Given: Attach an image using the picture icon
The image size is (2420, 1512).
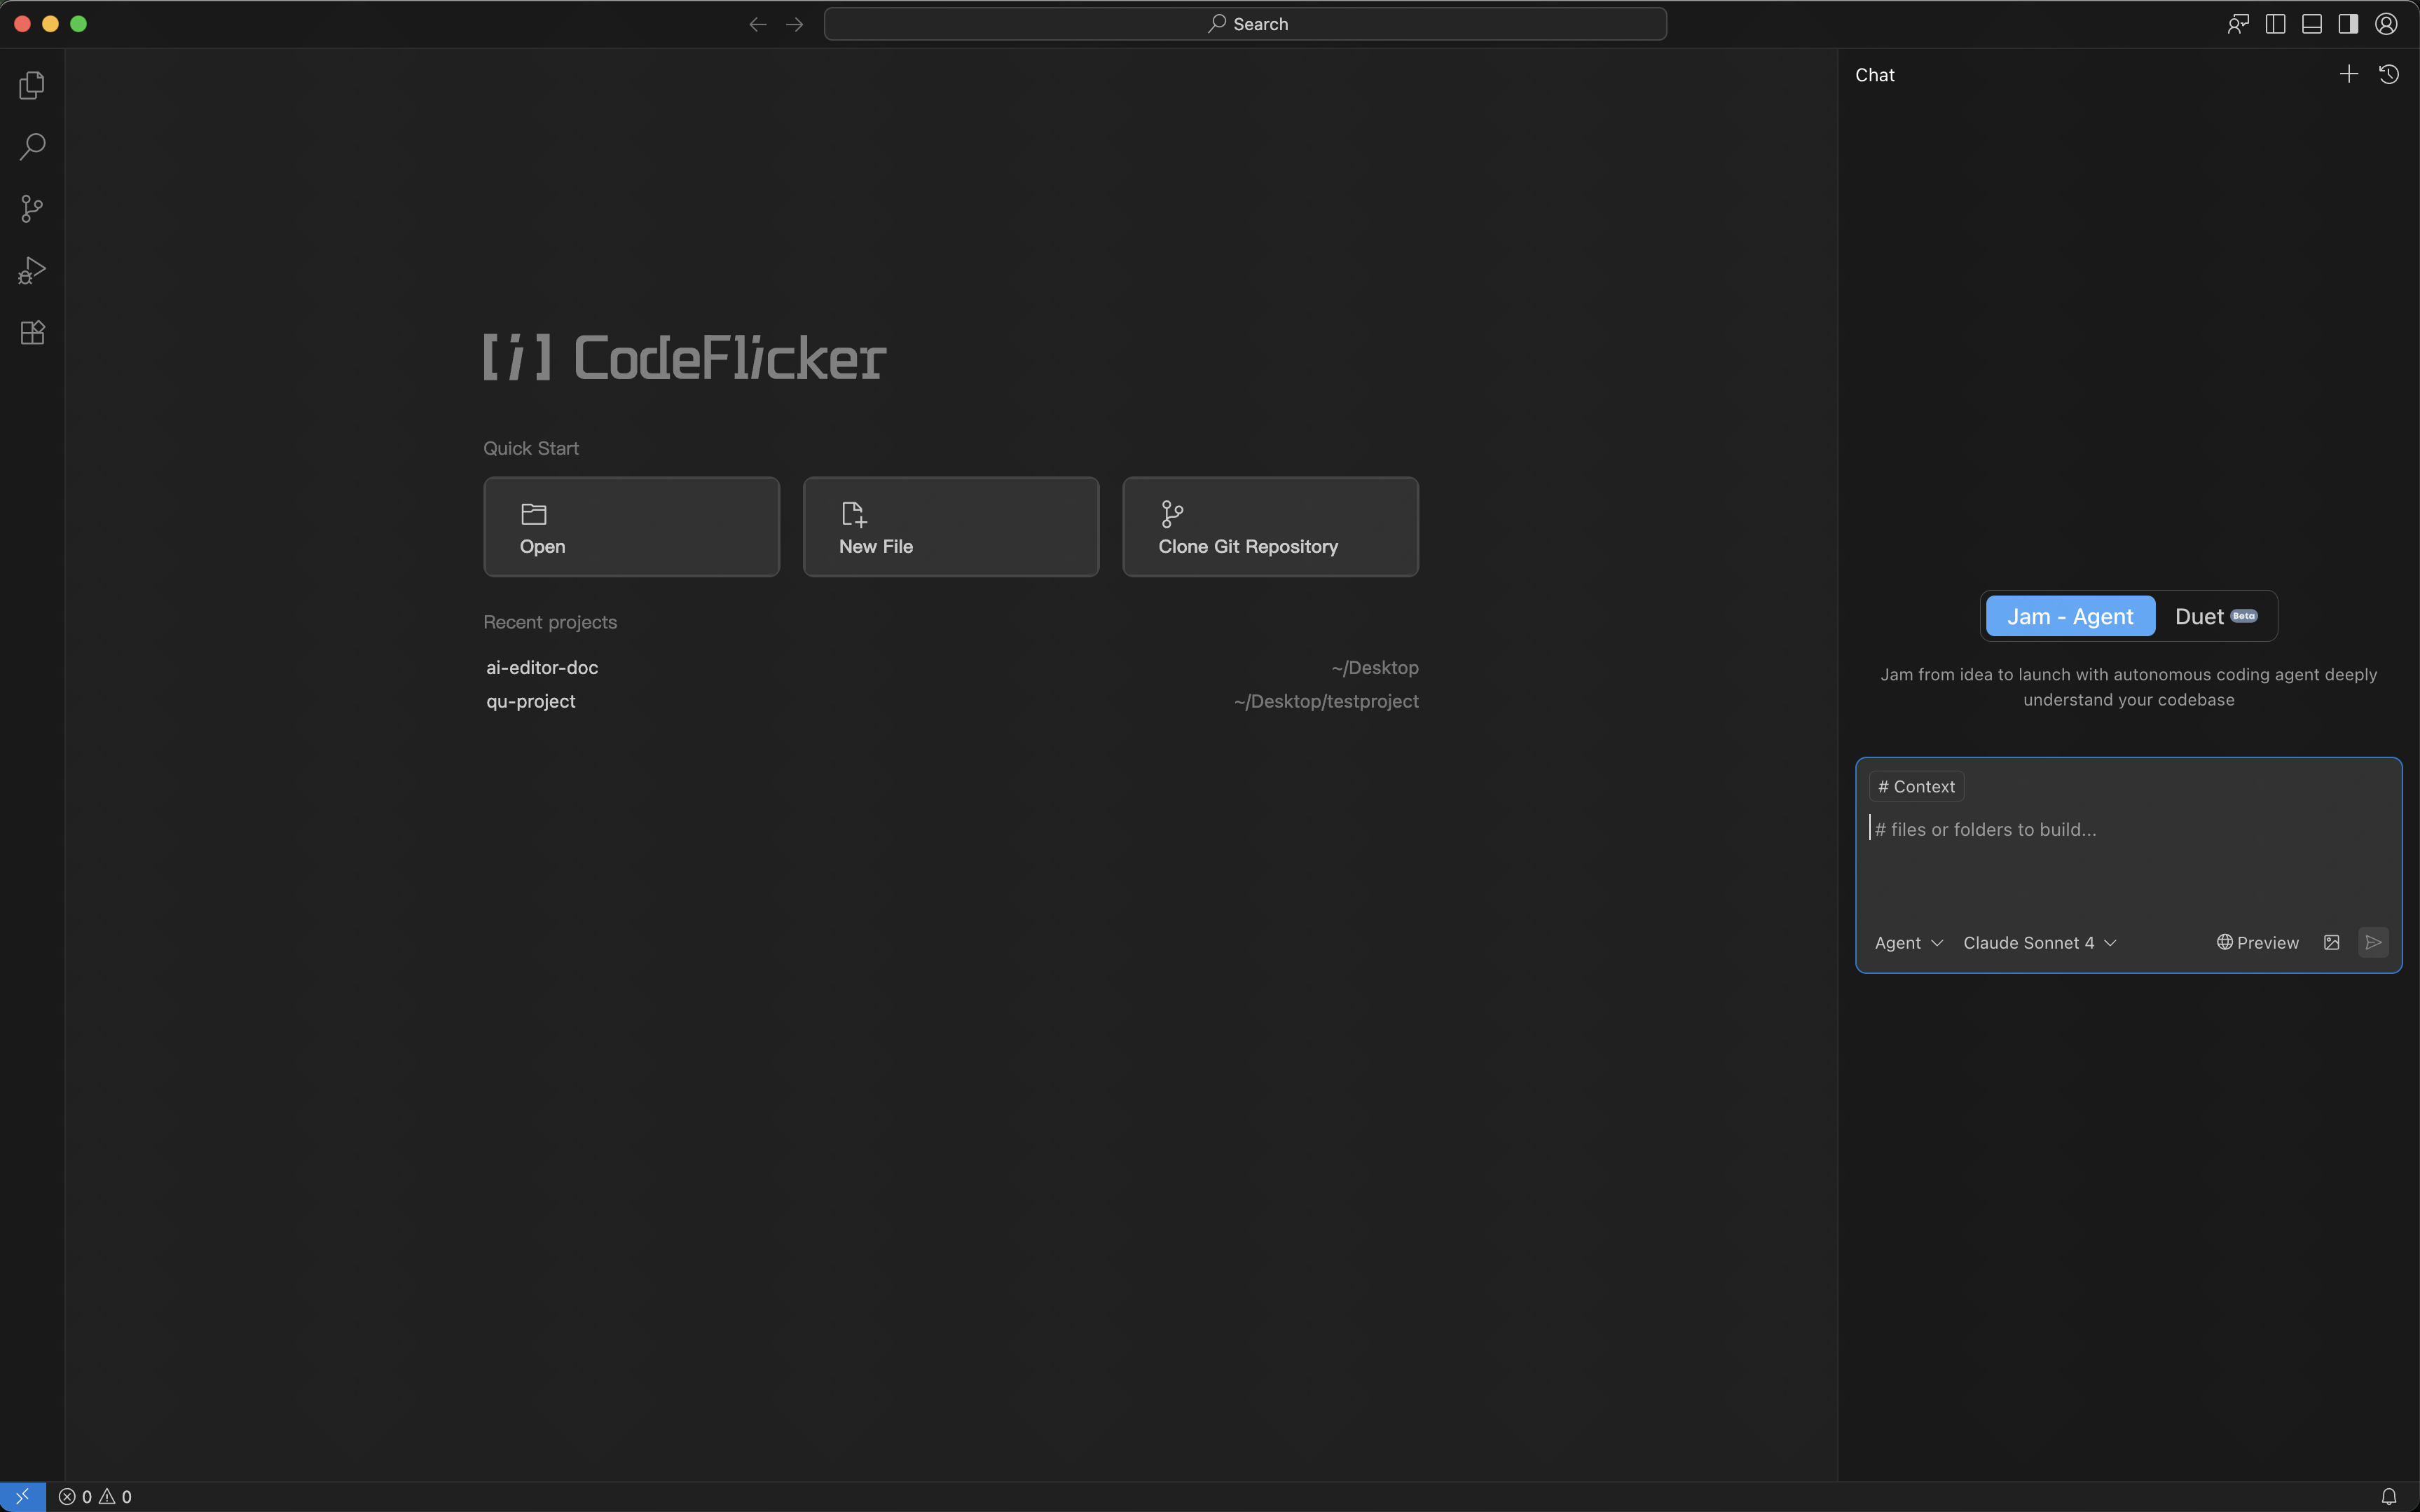Looking at the screenshot, I should 2332,942.
